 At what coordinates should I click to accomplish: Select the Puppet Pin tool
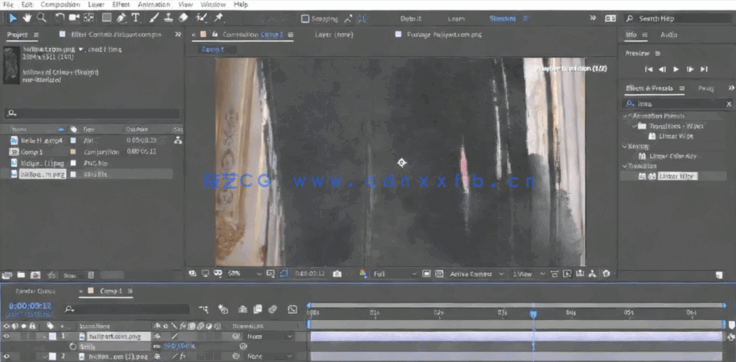tap(218, 18)
